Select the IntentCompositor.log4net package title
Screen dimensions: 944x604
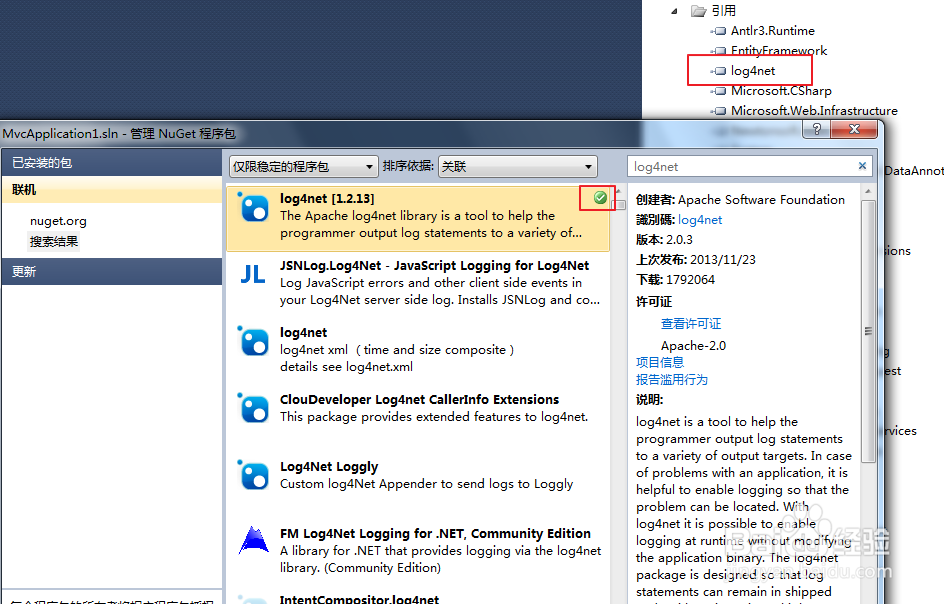(359, 599)
